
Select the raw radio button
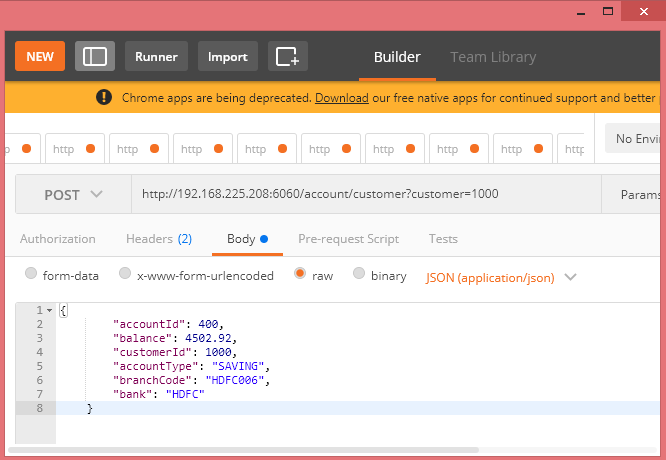300,273
